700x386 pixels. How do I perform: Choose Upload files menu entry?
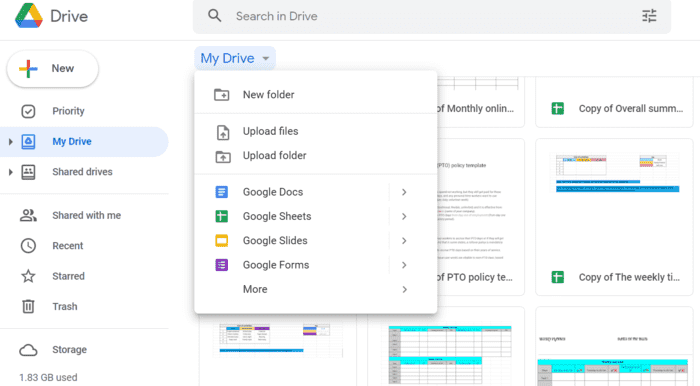(x=316, y=131)
